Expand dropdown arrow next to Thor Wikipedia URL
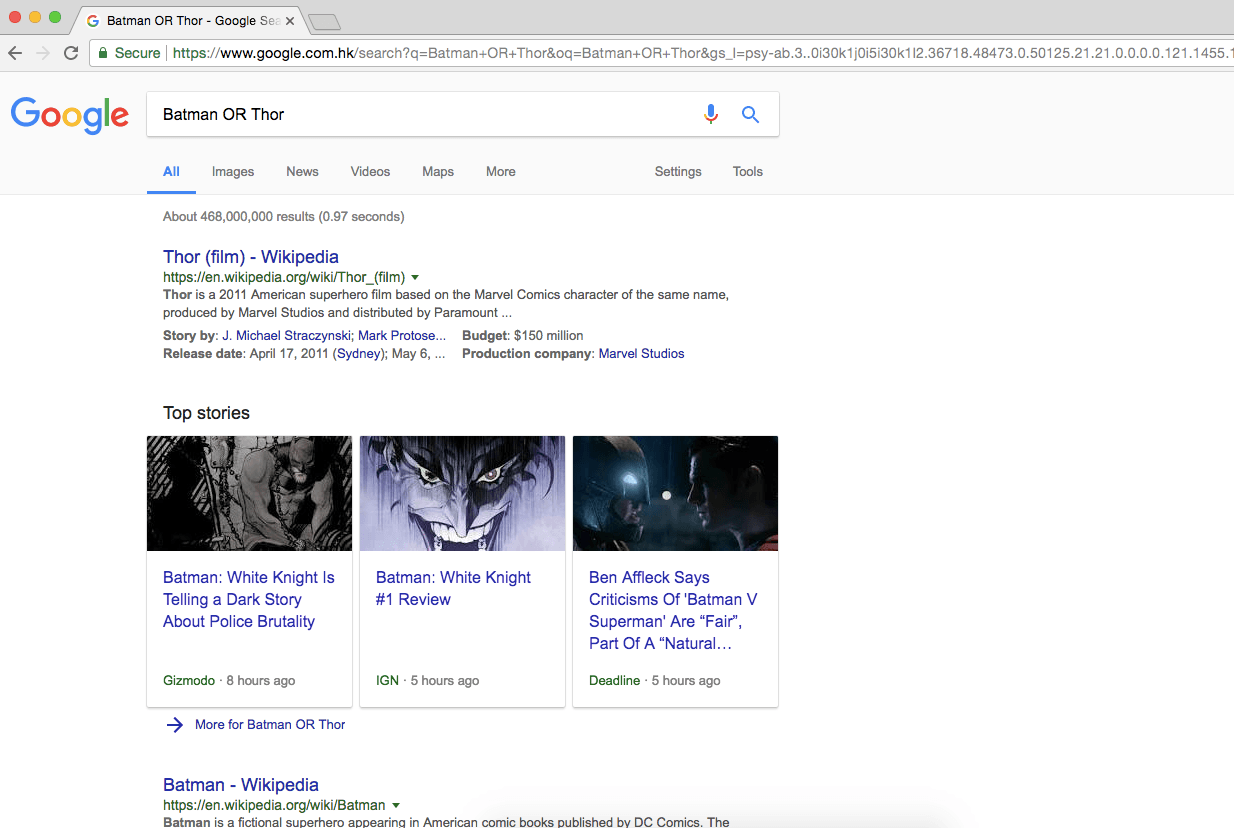Viewport: 1234px width, 828px height. pos(415,277)
